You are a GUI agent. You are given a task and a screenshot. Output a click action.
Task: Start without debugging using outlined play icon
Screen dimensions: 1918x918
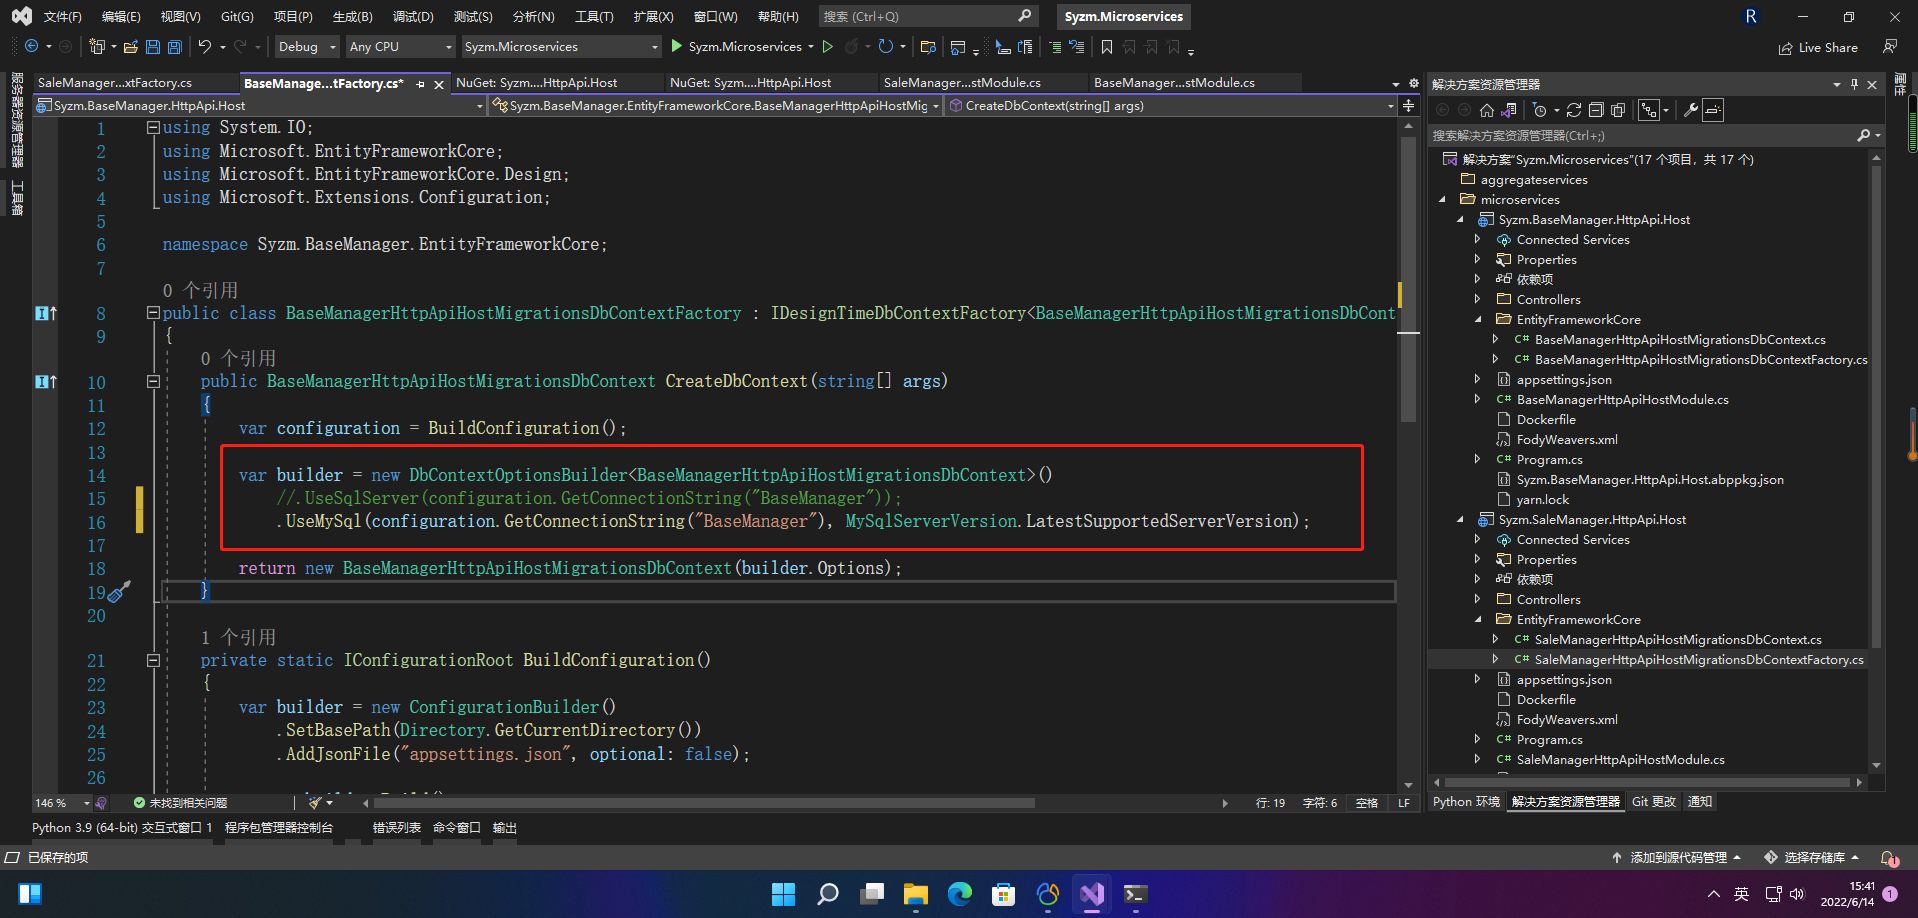[828, 46]
